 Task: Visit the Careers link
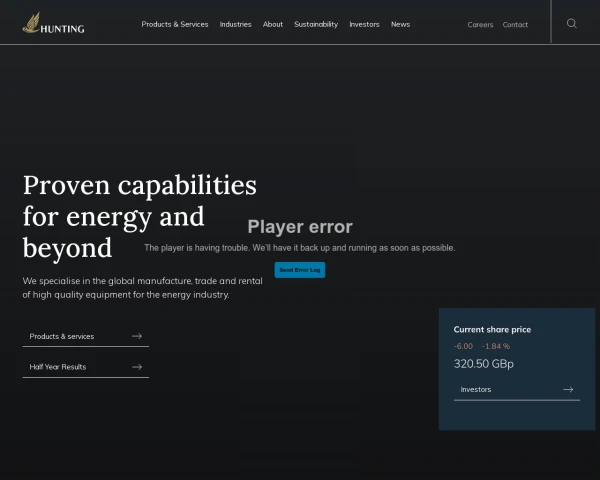[480, 24]
